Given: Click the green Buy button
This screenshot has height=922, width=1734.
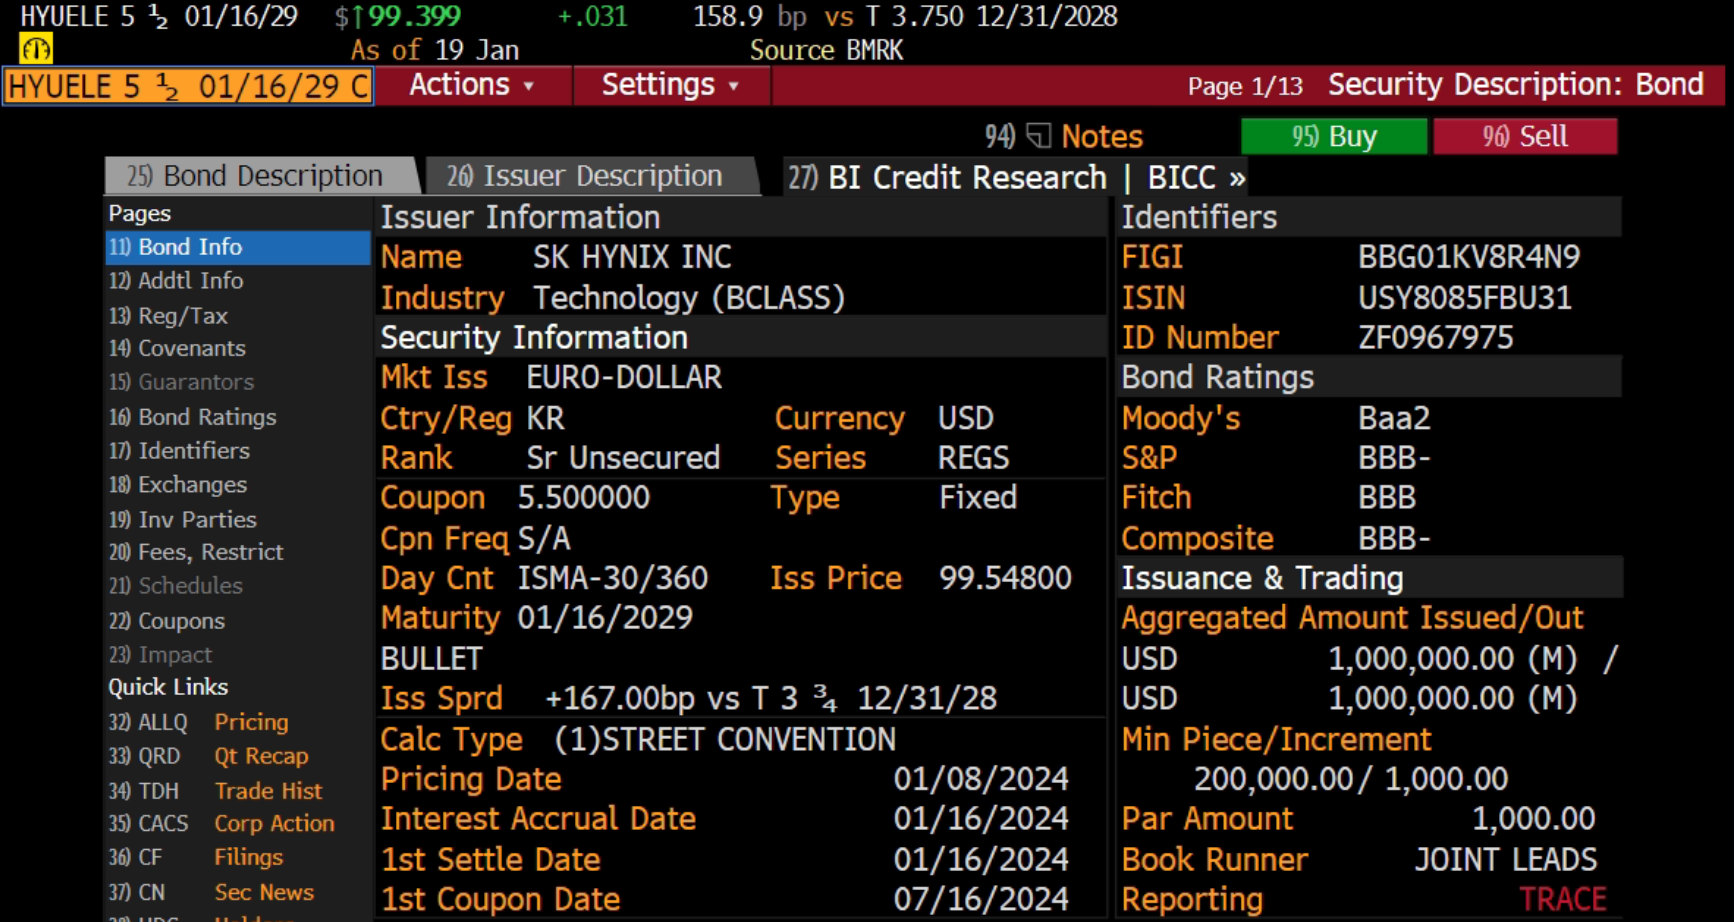Looking at the screenshot, I should (x=1334, y=136).
